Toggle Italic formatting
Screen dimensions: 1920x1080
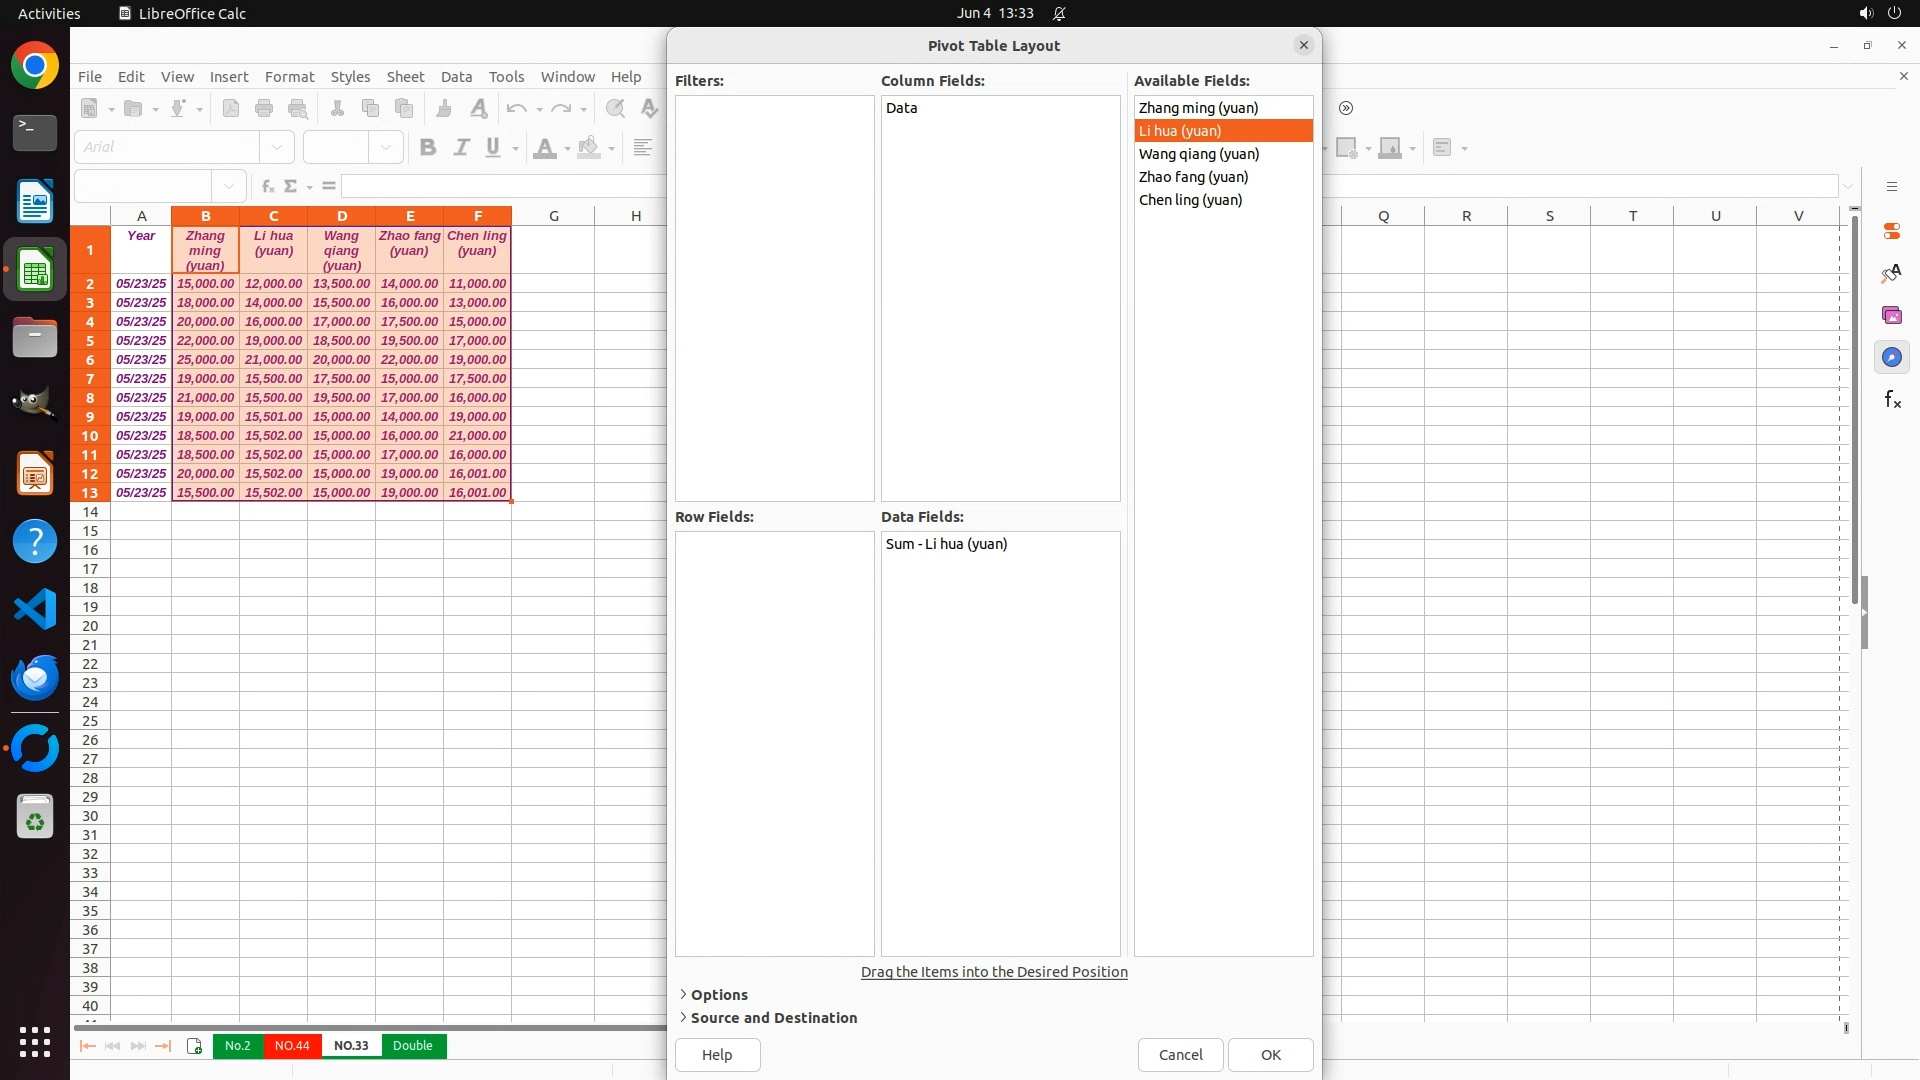pos(461,148)
